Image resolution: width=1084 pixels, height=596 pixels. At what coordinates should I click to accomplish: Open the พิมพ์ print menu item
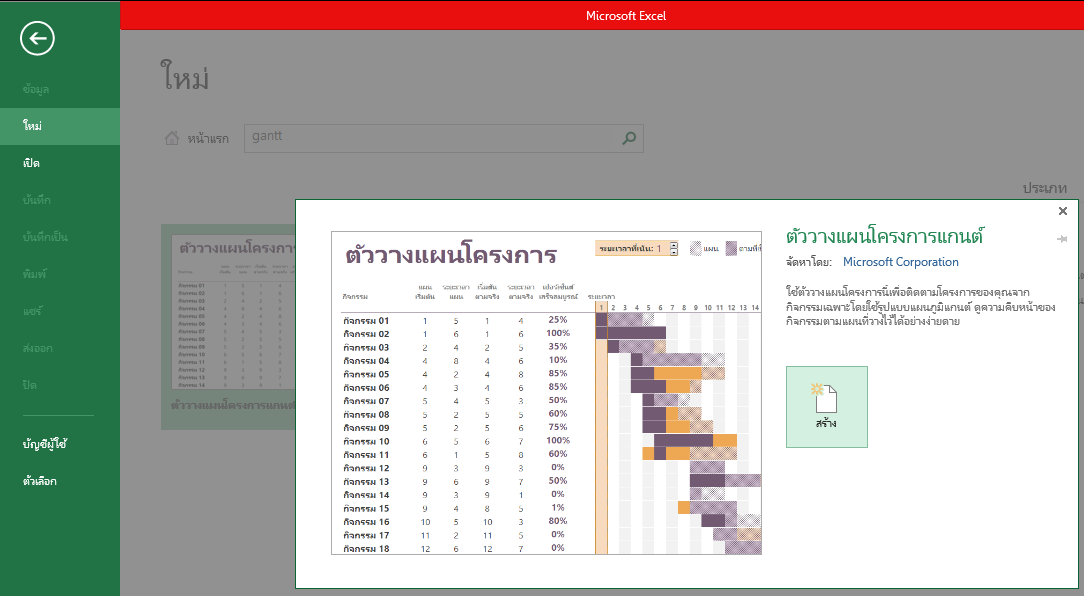[x=59, y=274]
